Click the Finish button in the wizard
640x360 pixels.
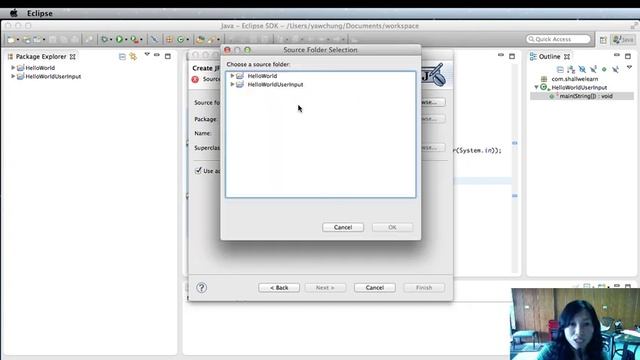coord(424,288)
